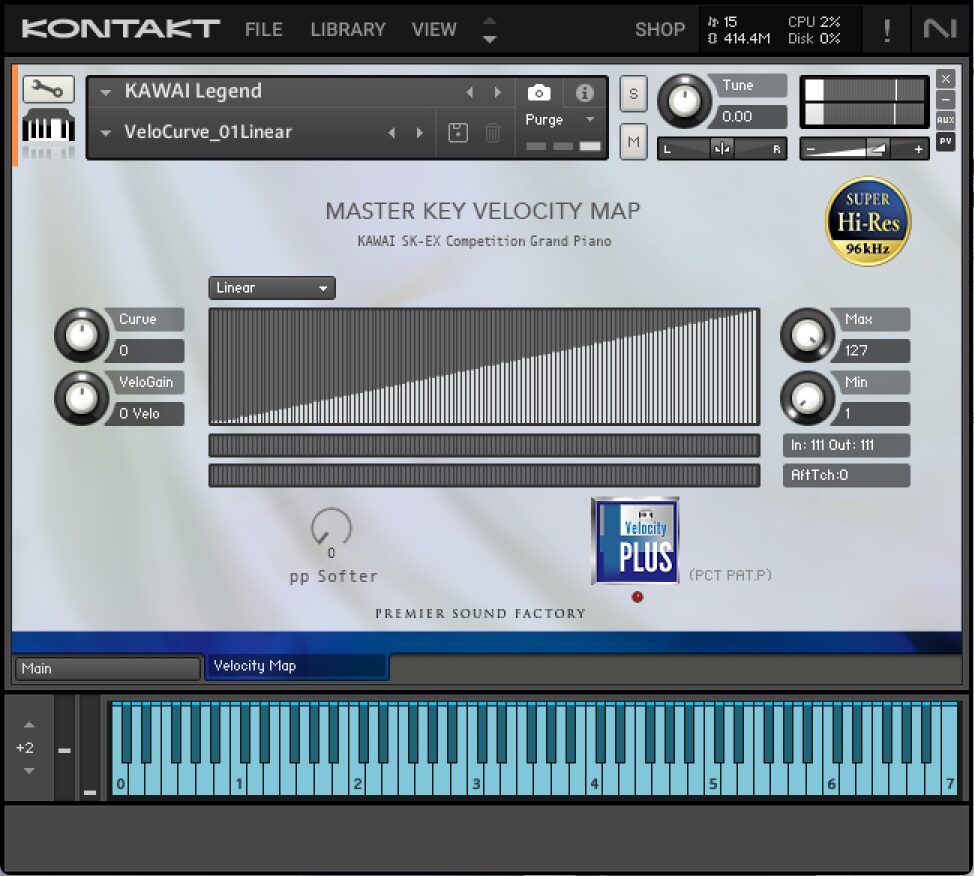The image size is (974, 876).
Task: Switch to the Main tab
Action: pos(107,668)
